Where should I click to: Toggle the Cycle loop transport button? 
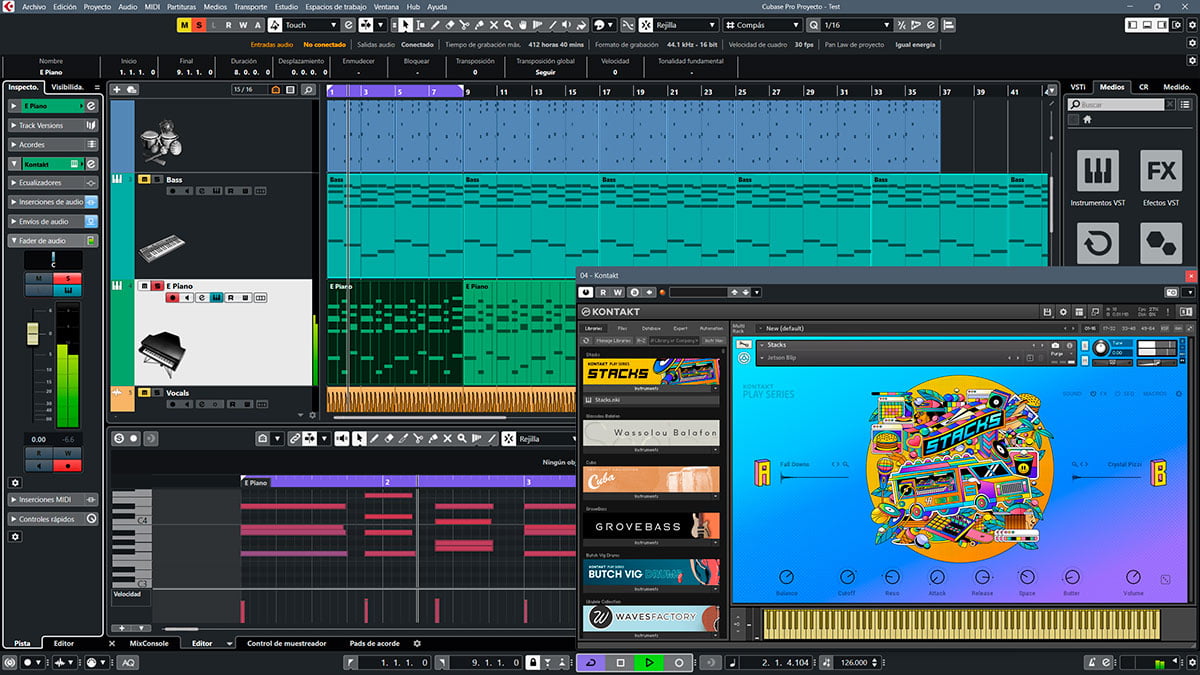point(591,663)
